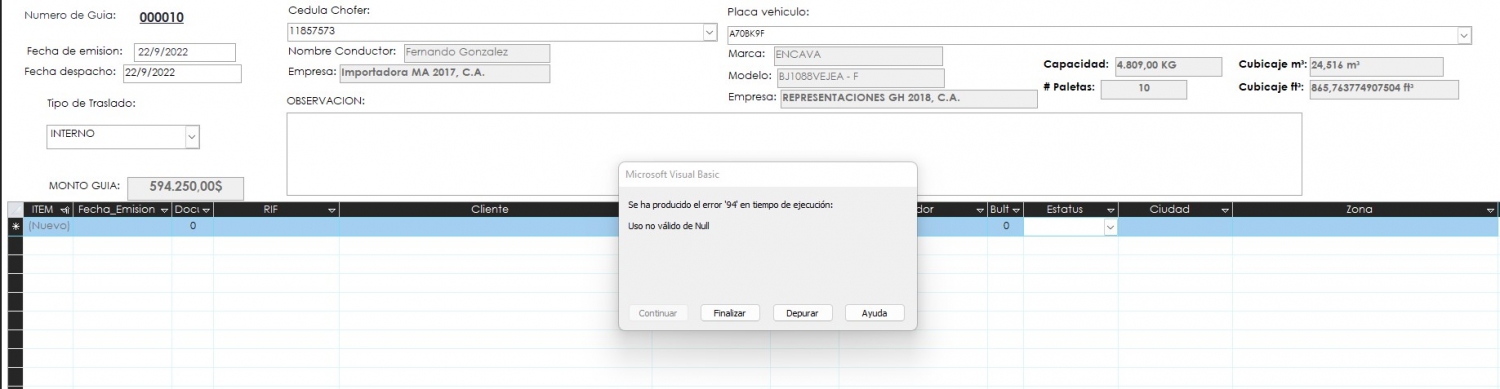
Task: Open filter arrow on Fecha_Emision column
Action: pos(164,210)
